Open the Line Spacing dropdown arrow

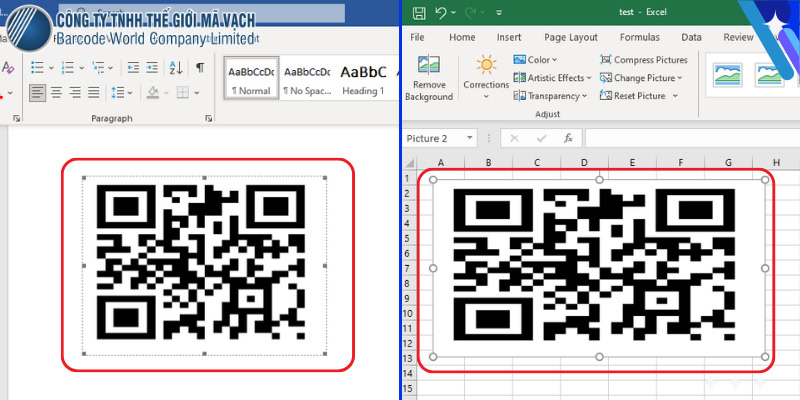point(130,93)
